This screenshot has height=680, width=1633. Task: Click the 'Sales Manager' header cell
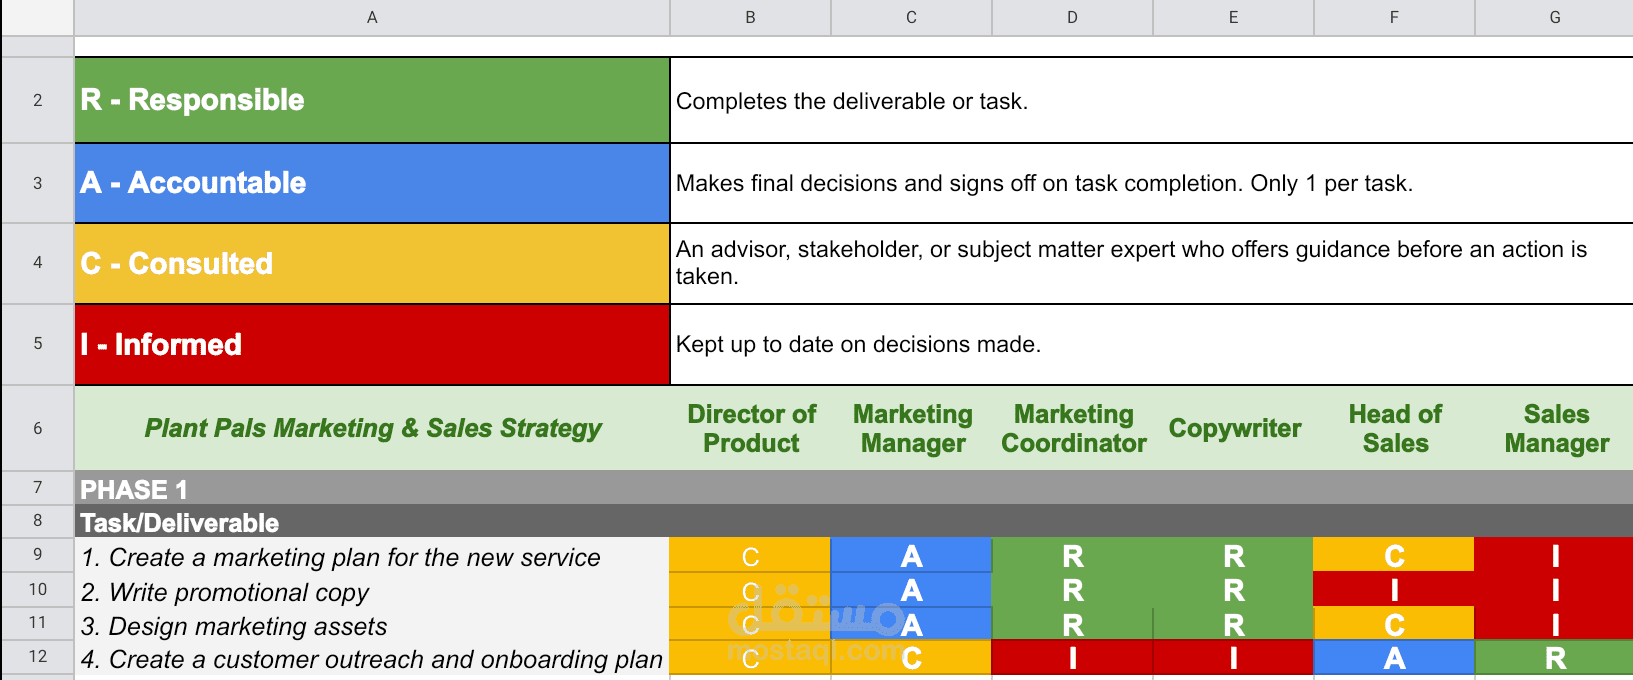[x=1555, y=428]
